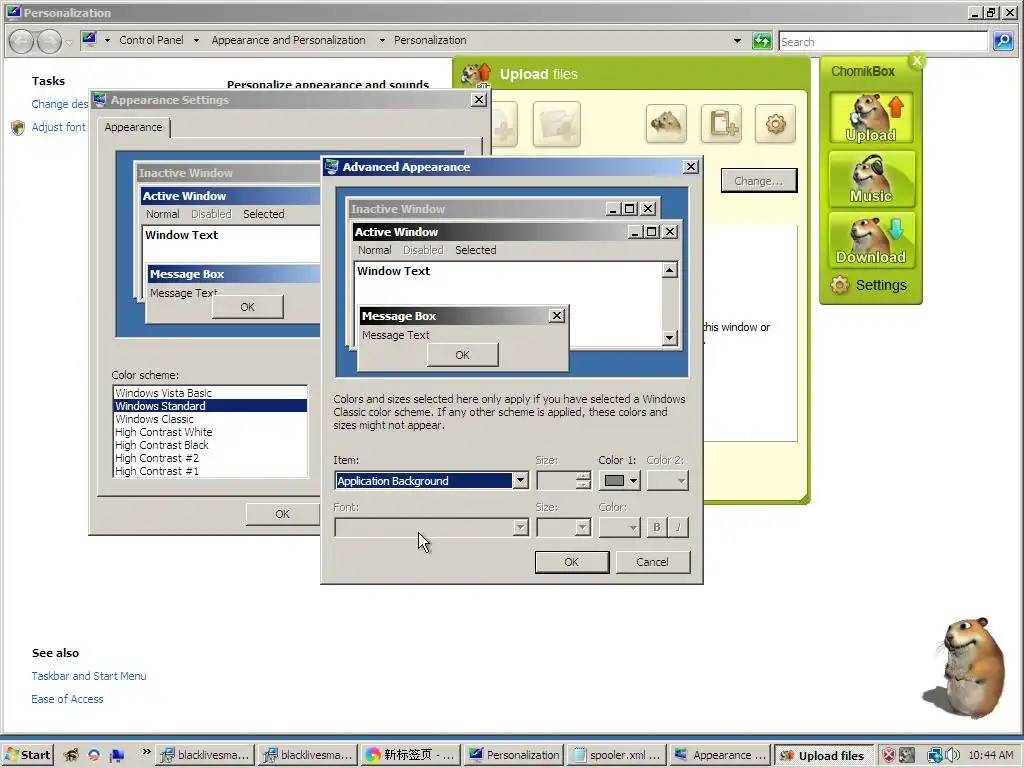The height and width of the screenshot is (768, 1024).
Task: Open the address bar history dropdown
Action: point(737,40)
